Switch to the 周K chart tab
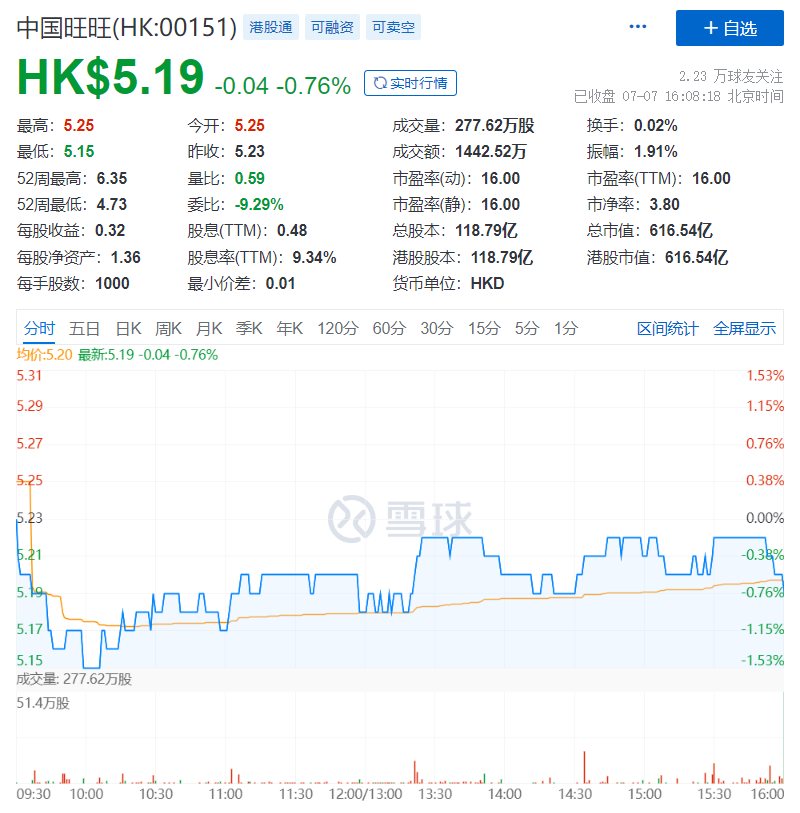 [169, 328]
